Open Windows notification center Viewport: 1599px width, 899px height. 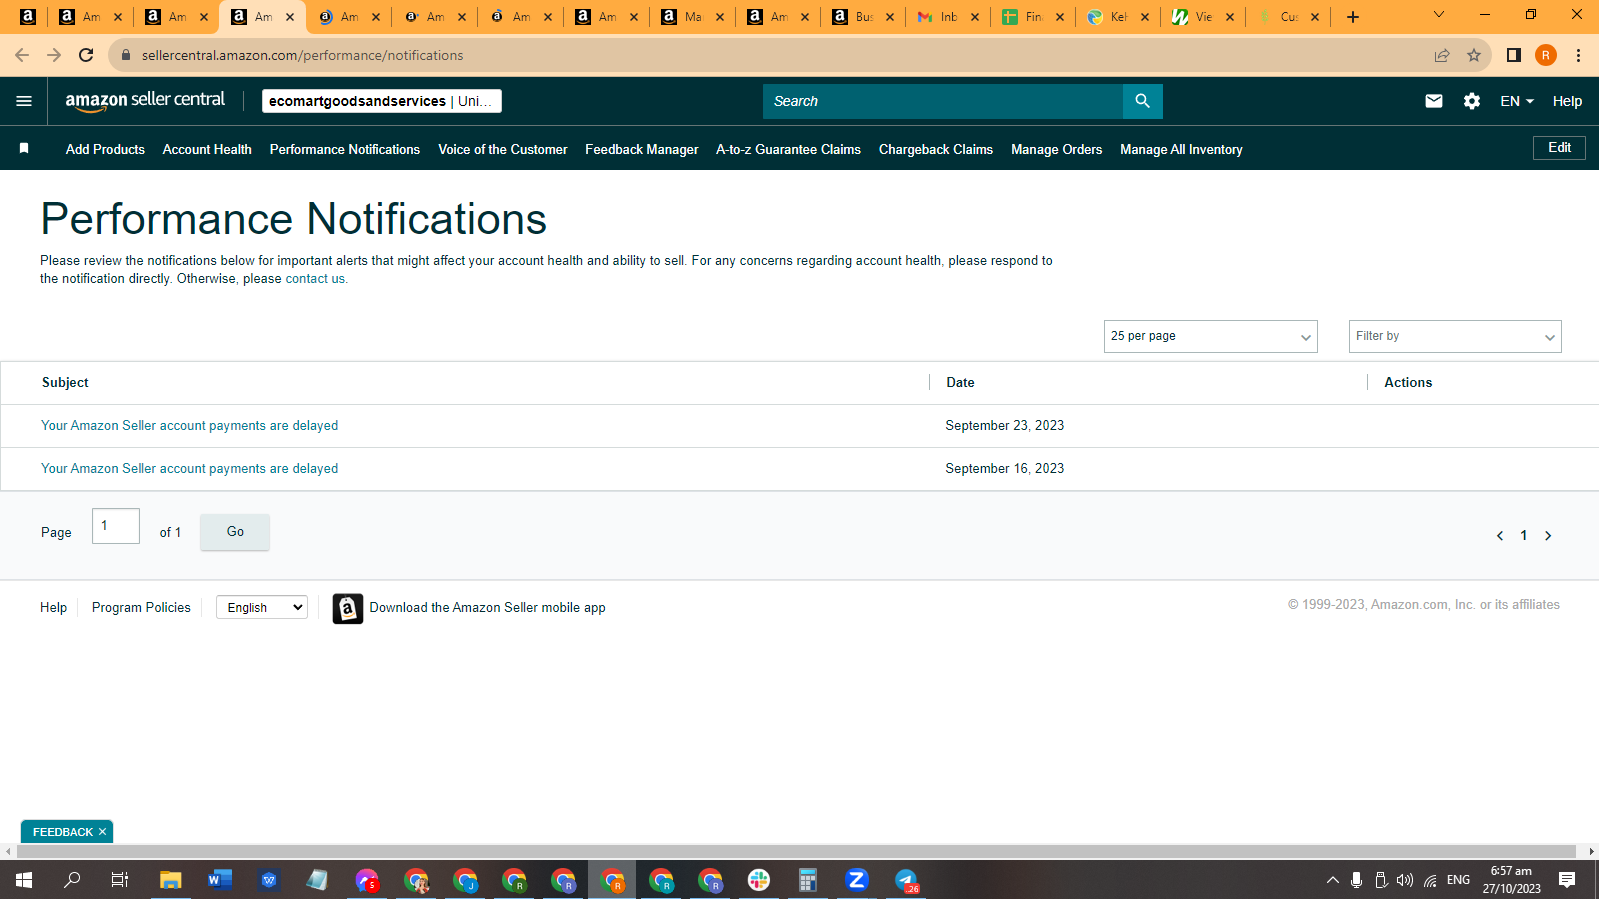(1567, 880)
